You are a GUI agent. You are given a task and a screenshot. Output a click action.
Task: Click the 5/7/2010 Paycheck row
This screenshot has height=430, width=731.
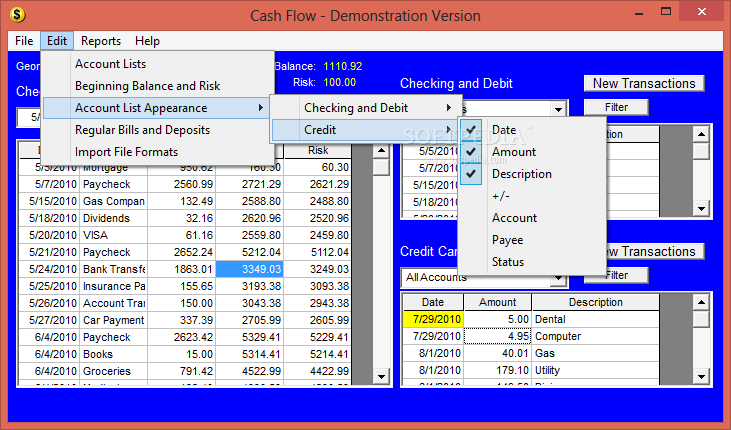[185, 184]
